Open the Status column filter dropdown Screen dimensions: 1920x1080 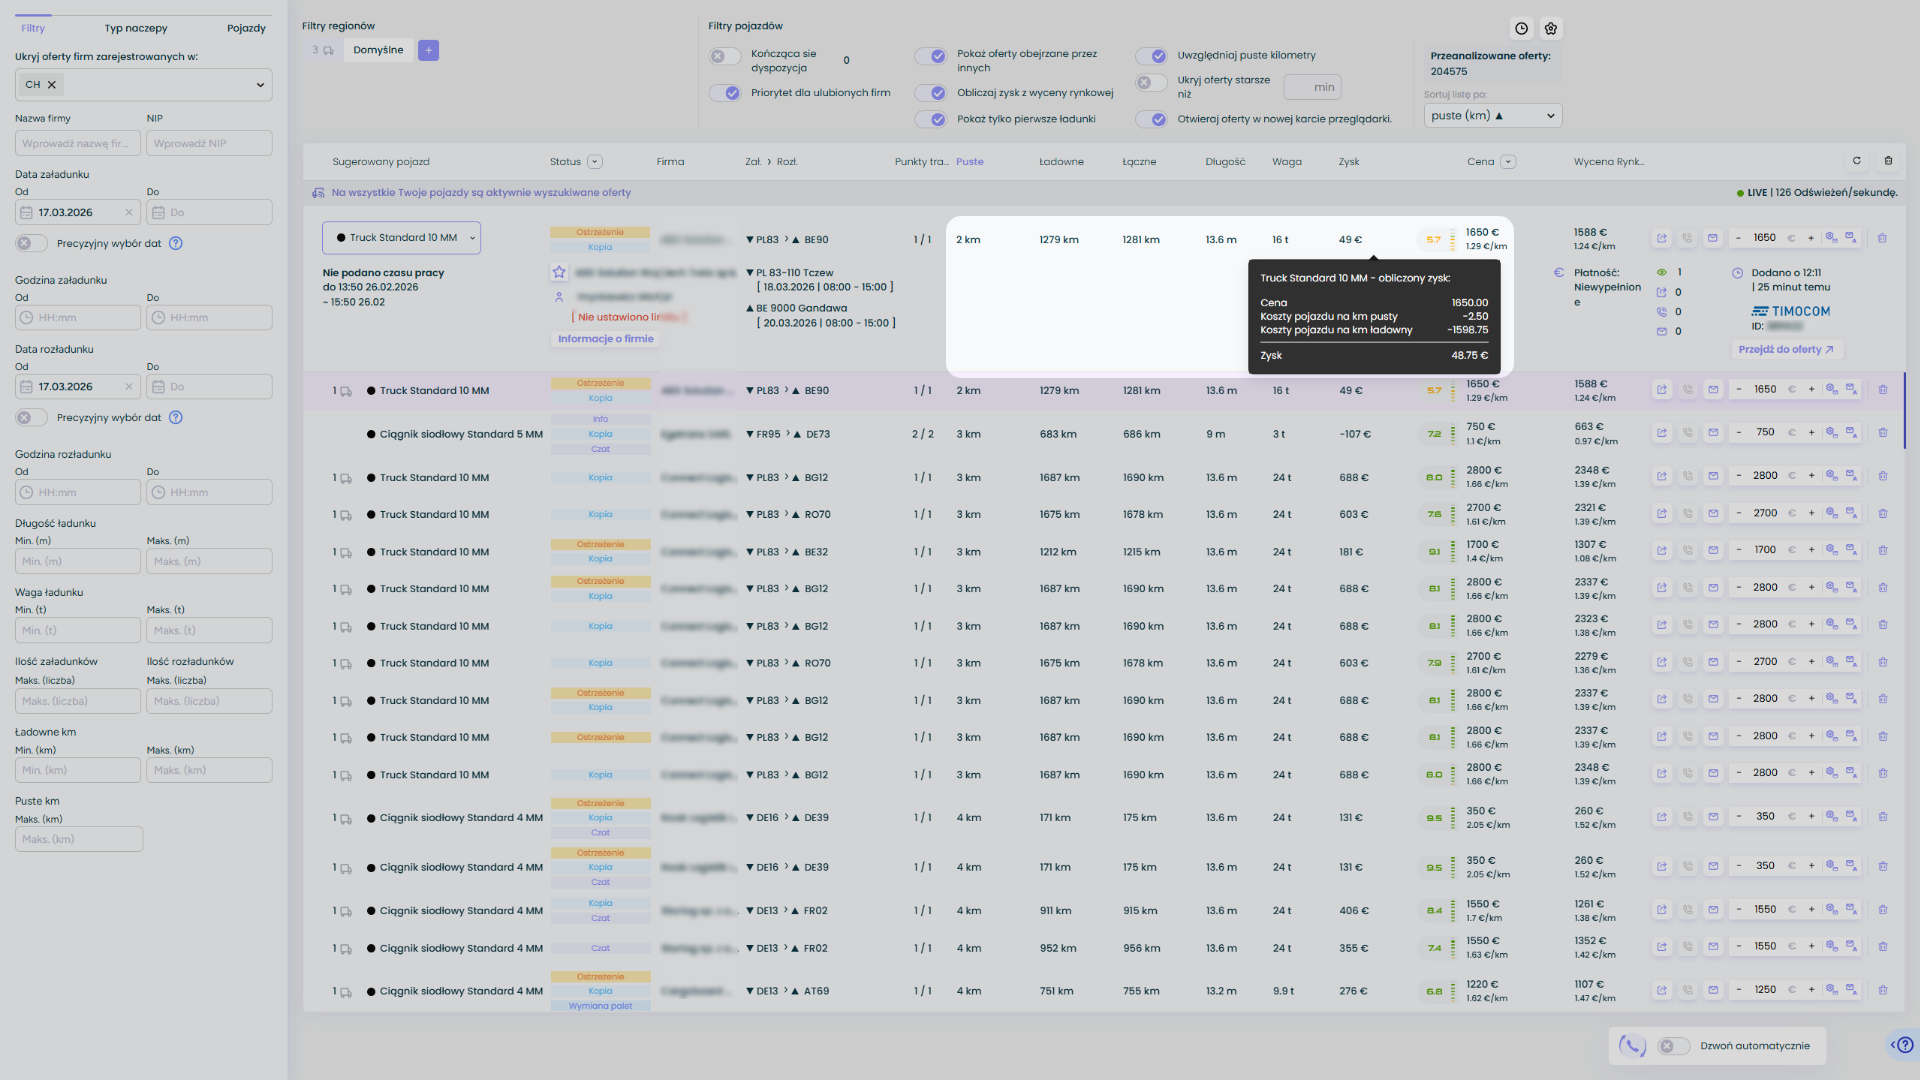(x=595, y=162)
